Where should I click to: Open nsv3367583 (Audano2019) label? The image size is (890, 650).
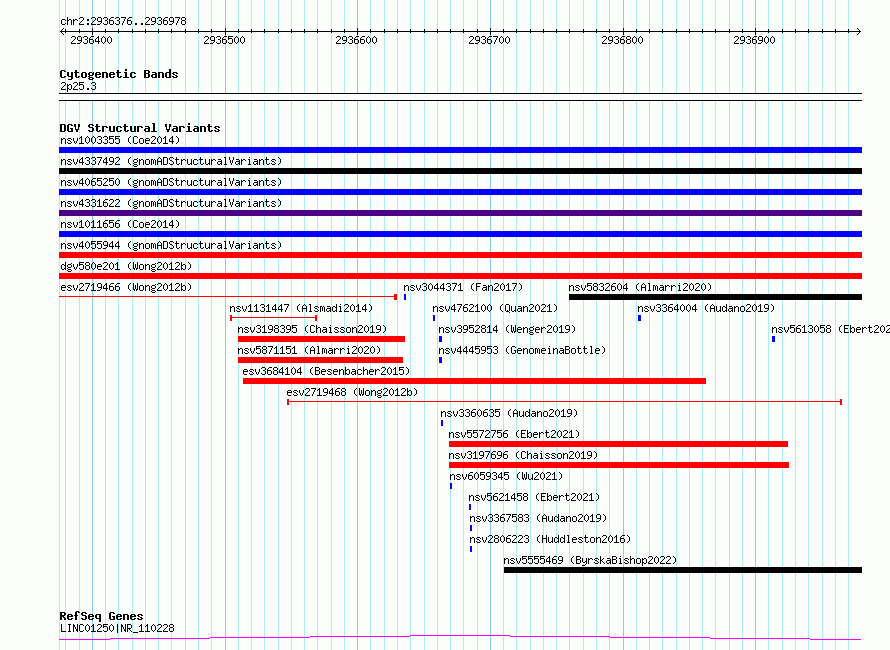pos(538,518)
